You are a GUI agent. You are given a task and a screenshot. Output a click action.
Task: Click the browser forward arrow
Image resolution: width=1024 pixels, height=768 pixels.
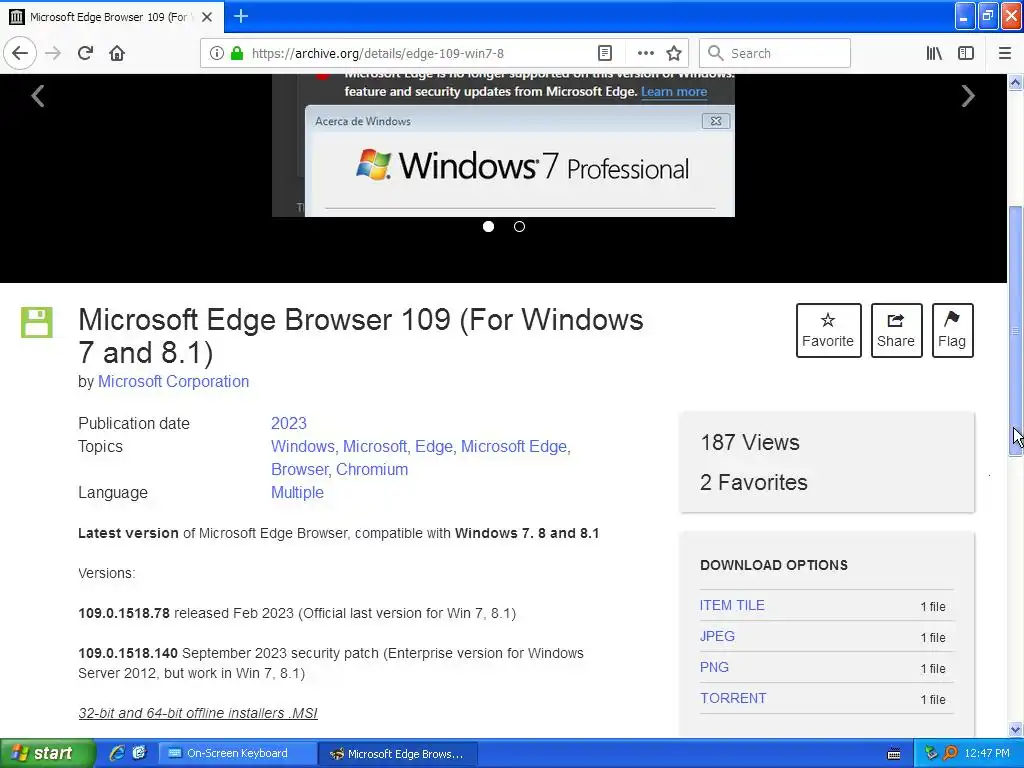pos(53,53)
